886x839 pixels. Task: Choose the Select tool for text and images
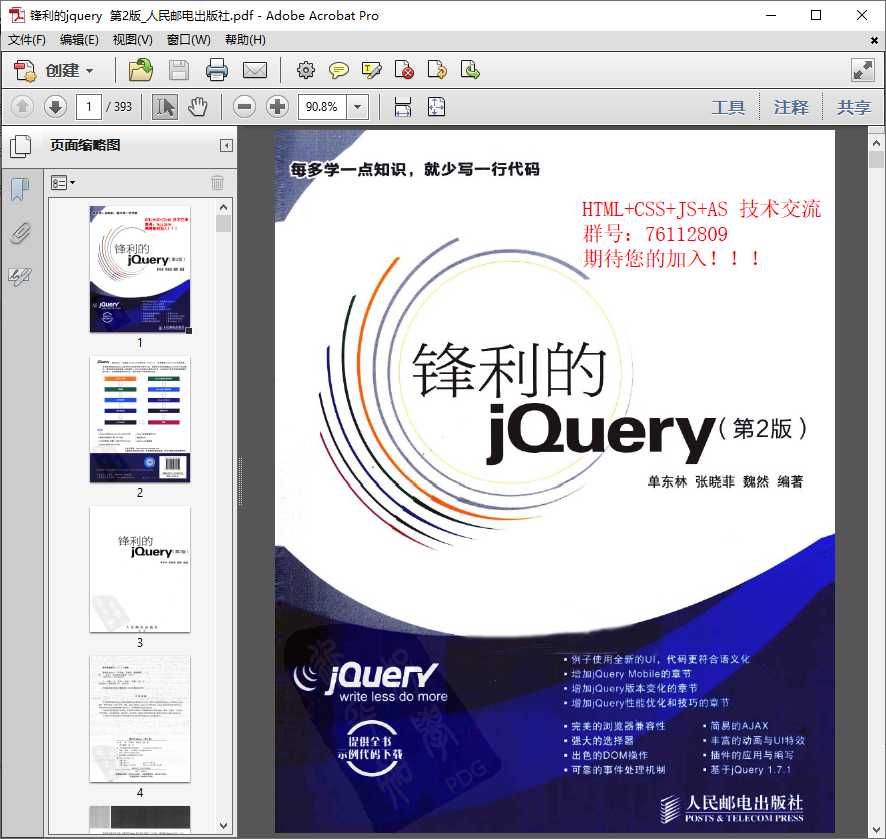(165, 107)
